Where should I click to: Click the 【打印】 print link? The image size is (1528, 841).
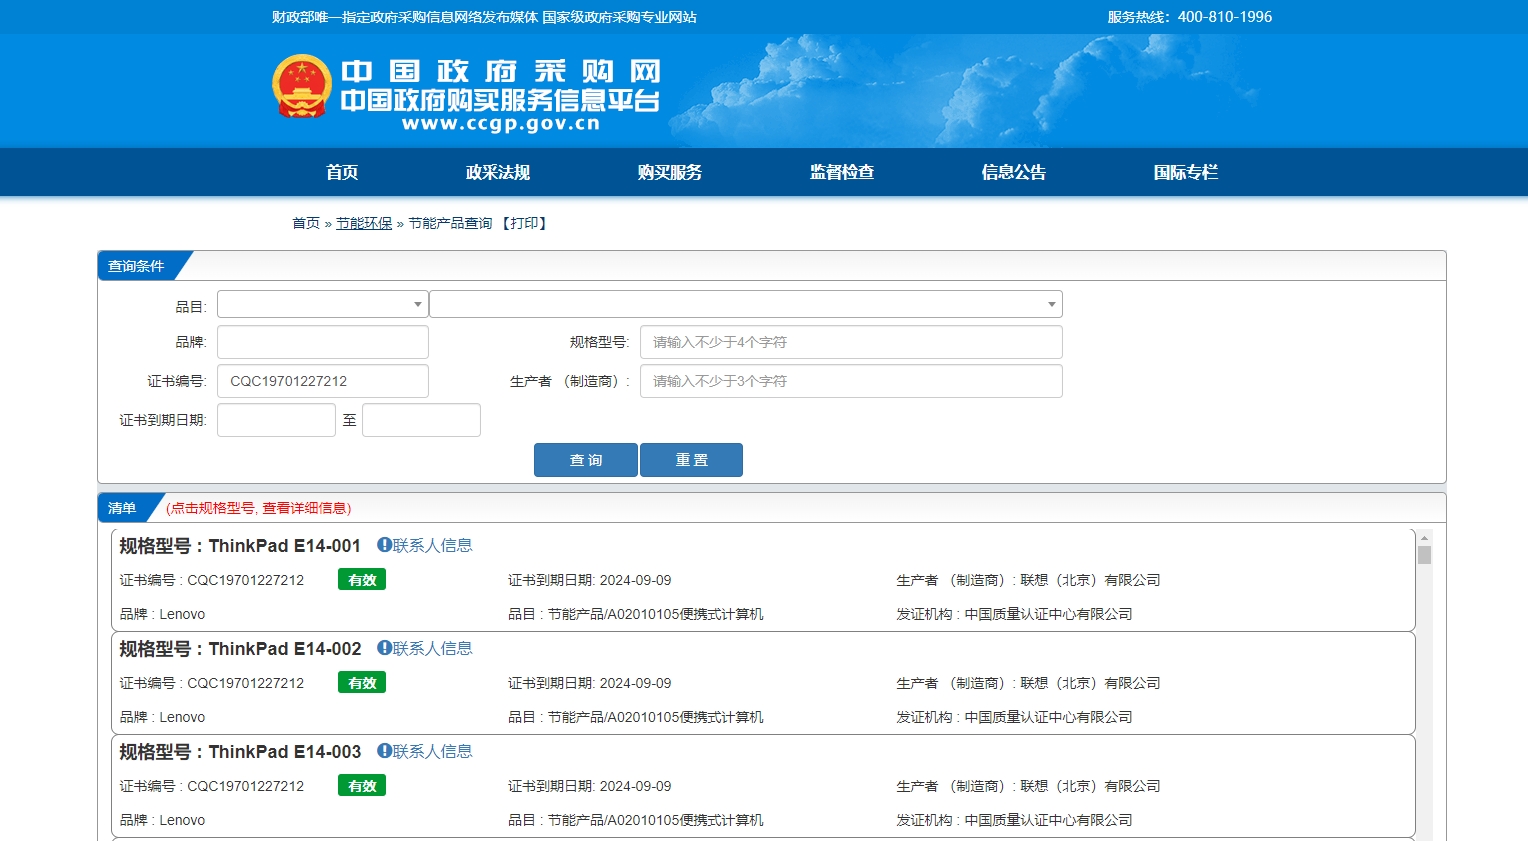524,223
